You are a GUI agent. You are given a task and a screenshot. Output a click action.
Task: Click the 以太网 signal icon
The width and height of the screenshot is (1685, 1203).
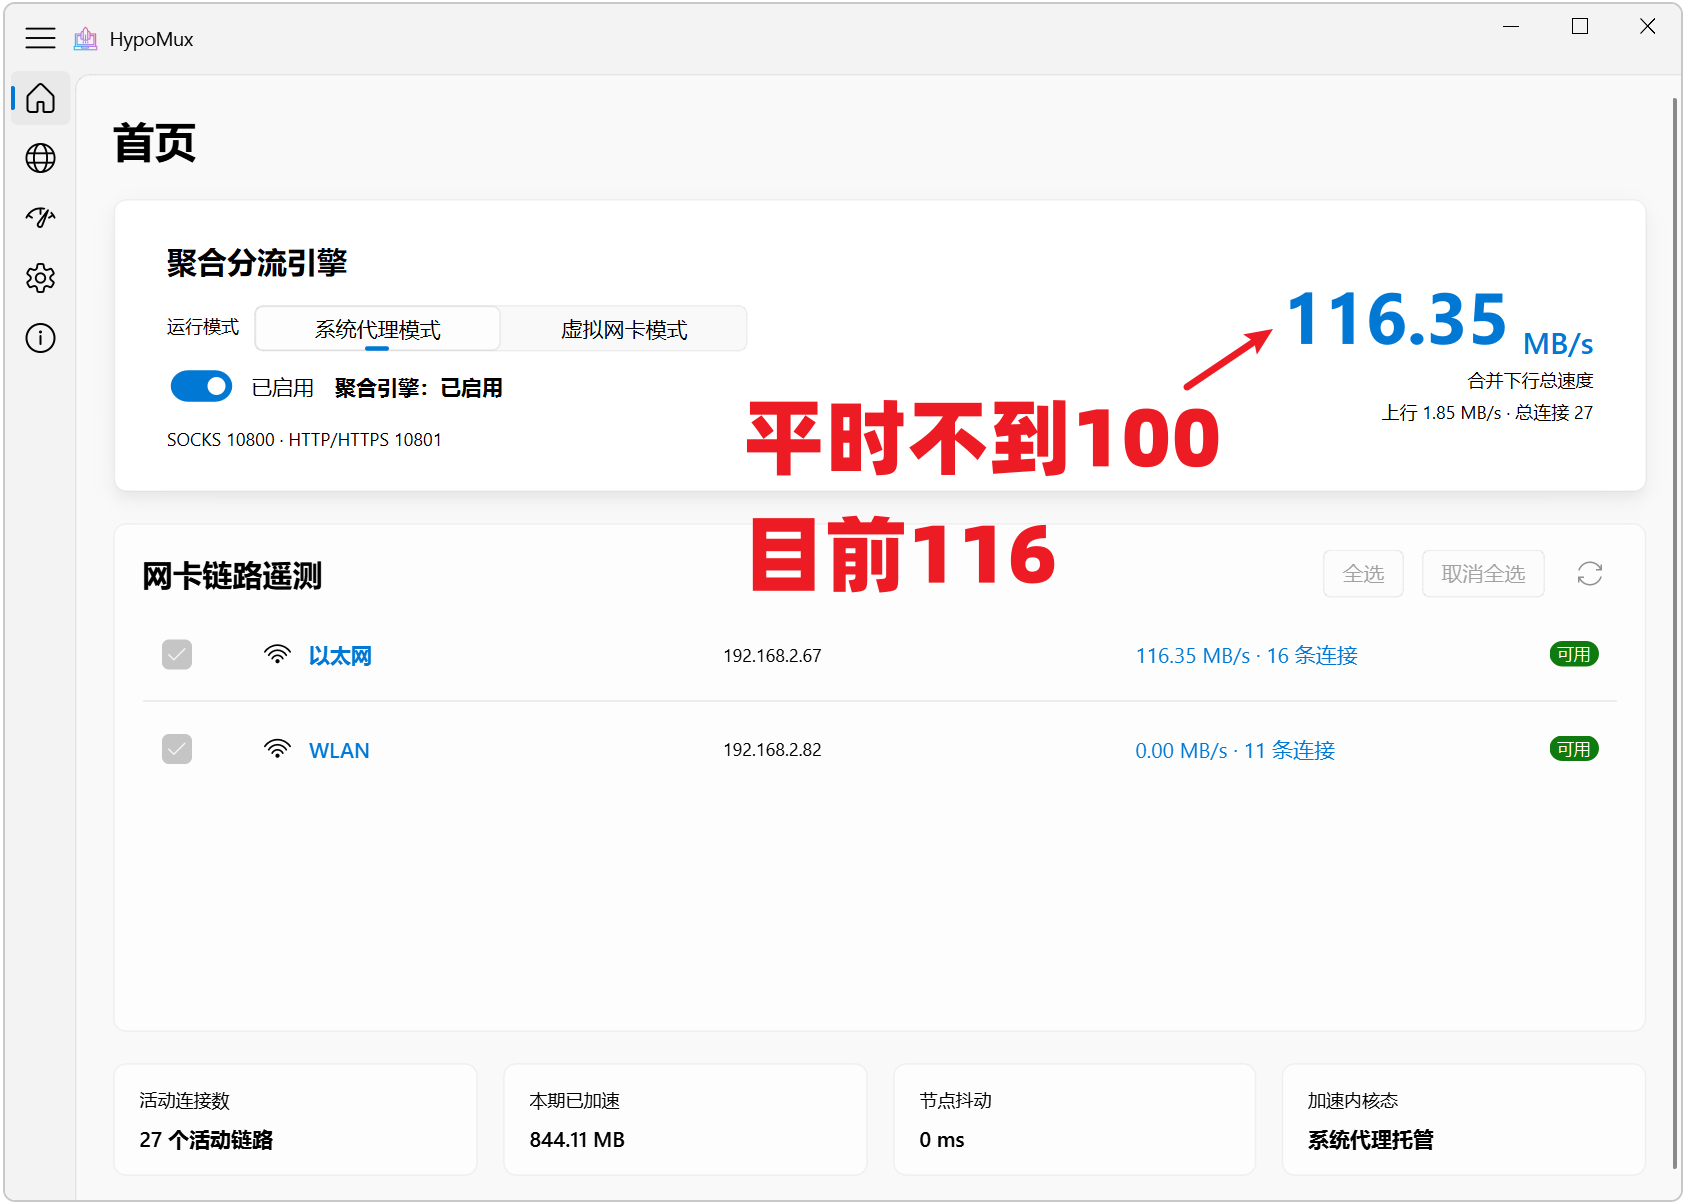[x=277, y=655]
